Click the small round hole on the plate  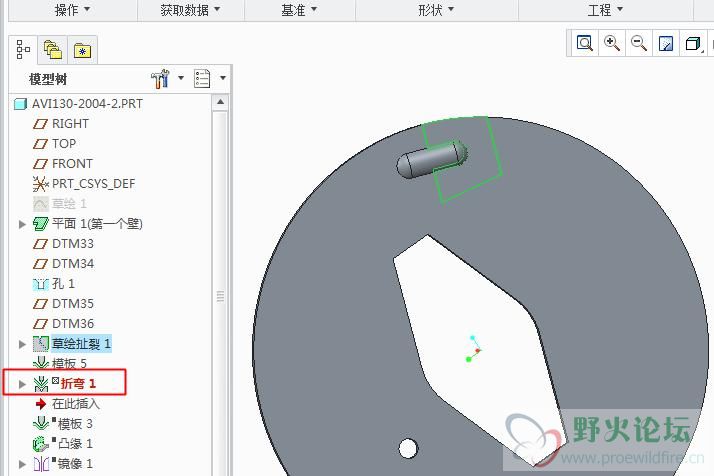(x=408, y=448)
